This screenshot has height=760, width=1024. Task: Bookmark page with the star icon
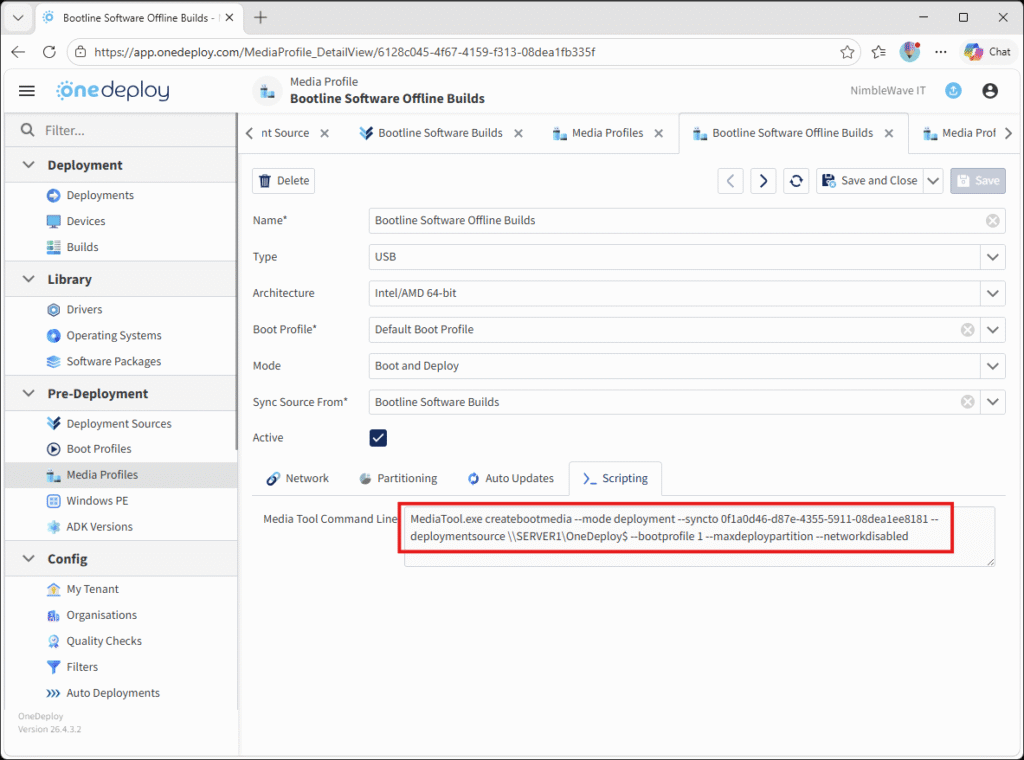point(847,52)
